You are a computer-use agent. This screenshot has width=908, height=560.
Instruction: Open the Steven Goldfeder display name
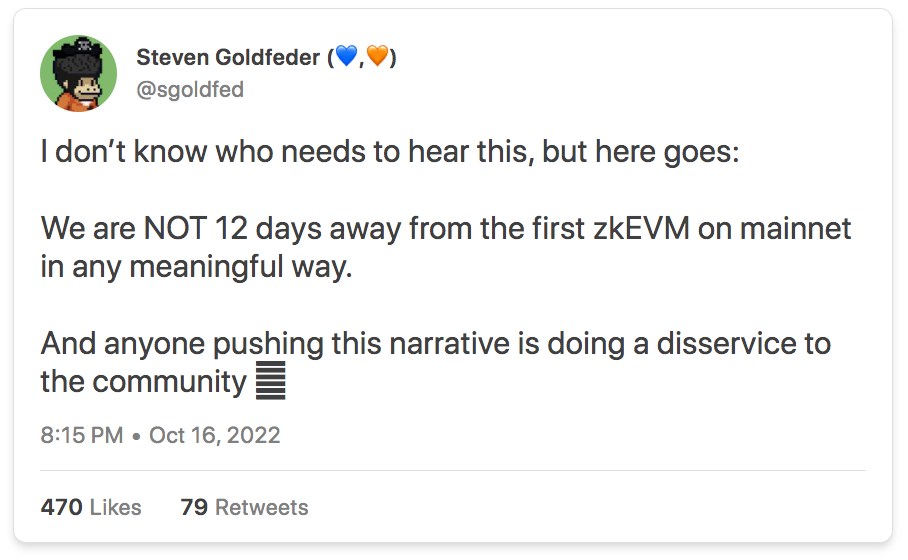pos(228,57)
